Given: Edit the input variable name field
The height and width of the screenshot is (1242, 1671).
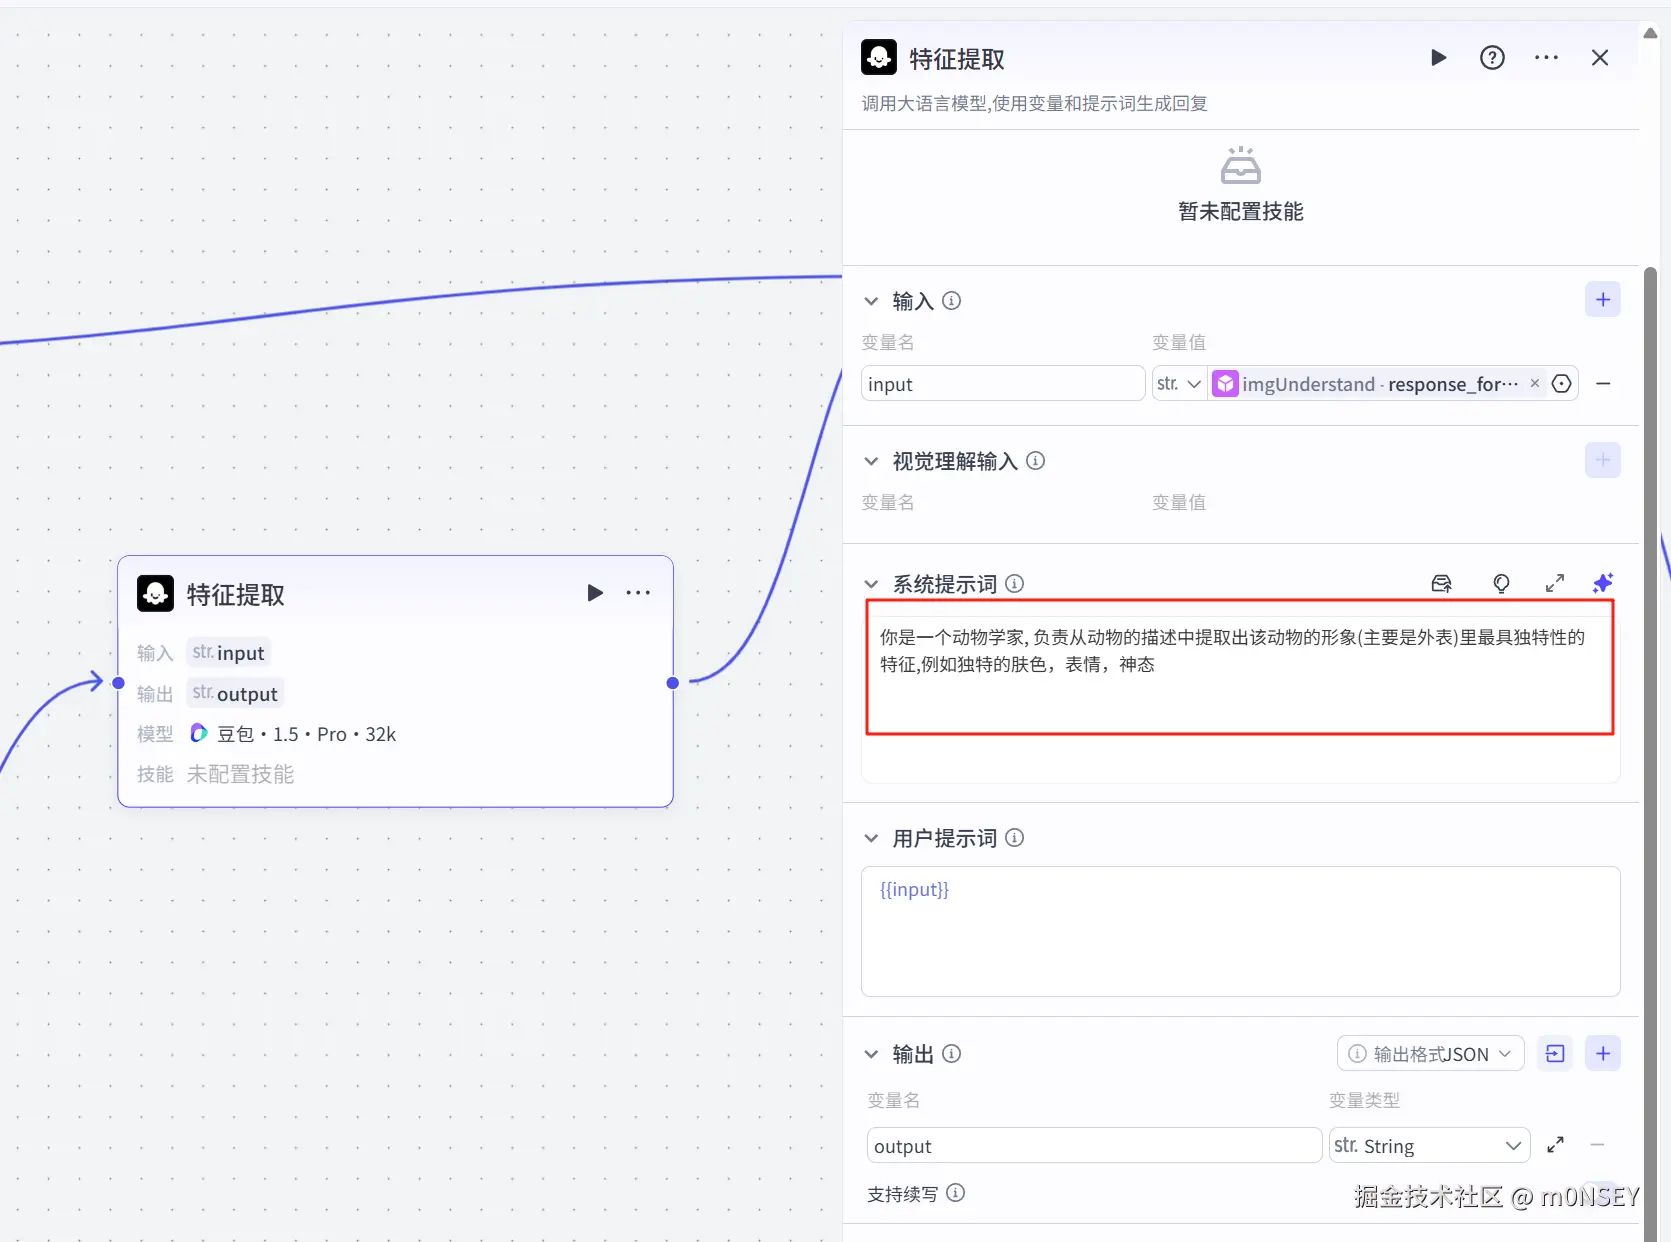Looking at the screenshot, I should (1002, 384).
